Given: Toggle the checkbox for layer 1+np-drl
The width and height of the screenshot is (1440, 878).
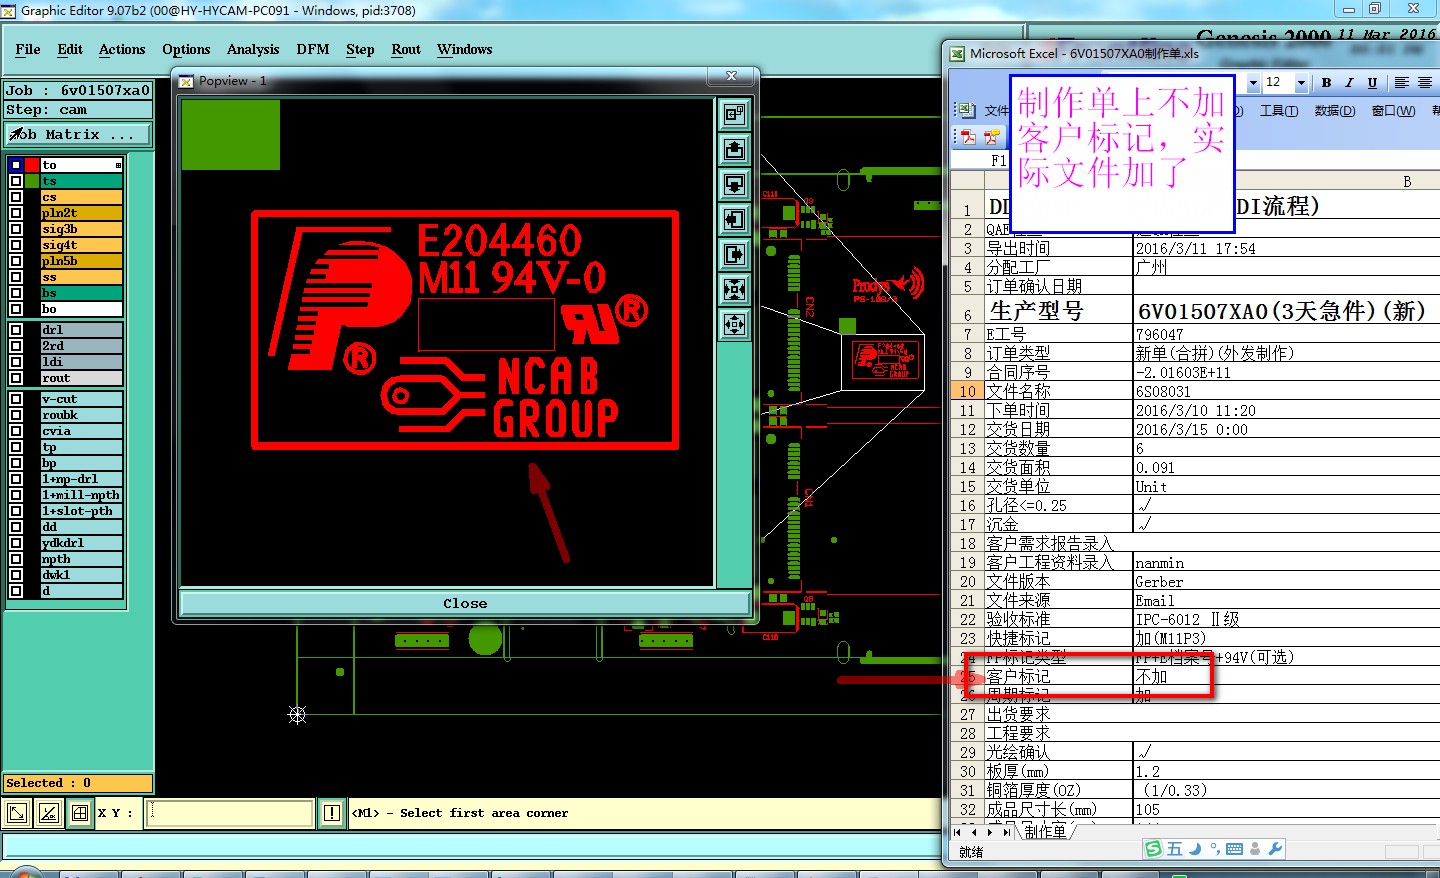Looking at the screenshot, I should (x=16, y=479).
